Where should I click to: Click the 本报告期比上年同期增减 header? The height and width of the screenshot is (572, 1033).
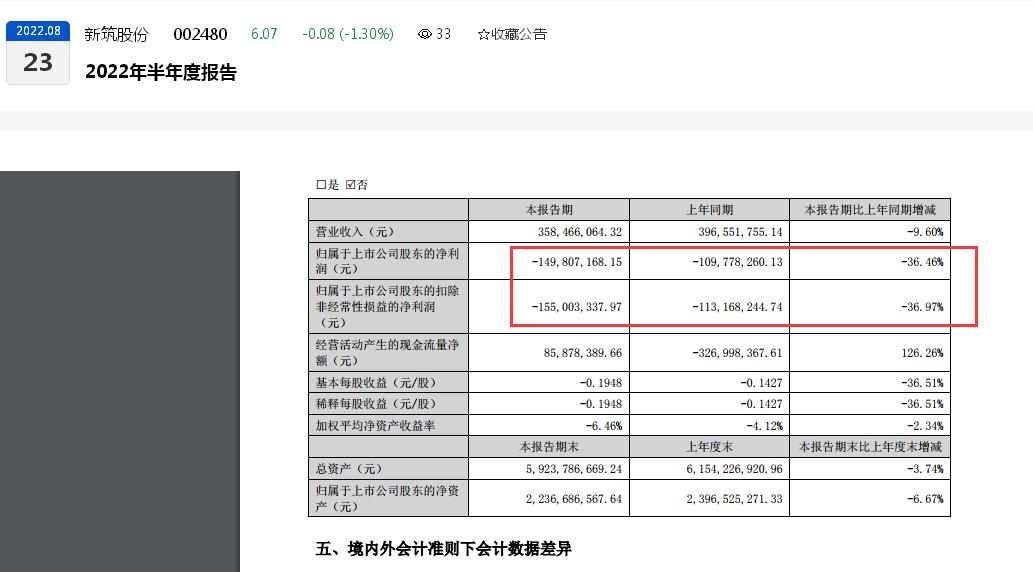(870, 210)
